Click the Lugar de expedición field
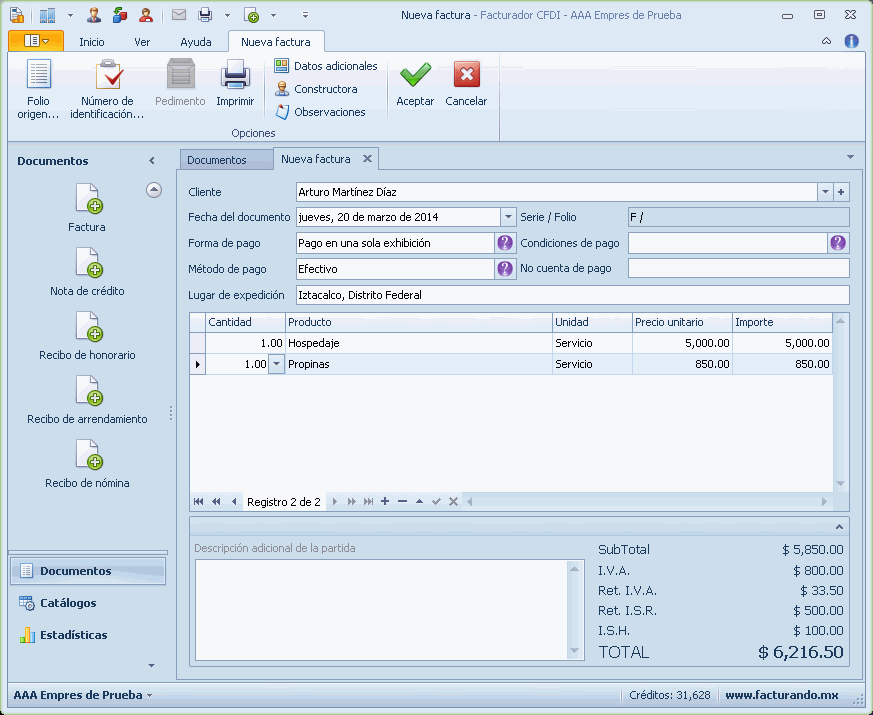The width and height of the screenshot is (873, 715). [571, 295]
